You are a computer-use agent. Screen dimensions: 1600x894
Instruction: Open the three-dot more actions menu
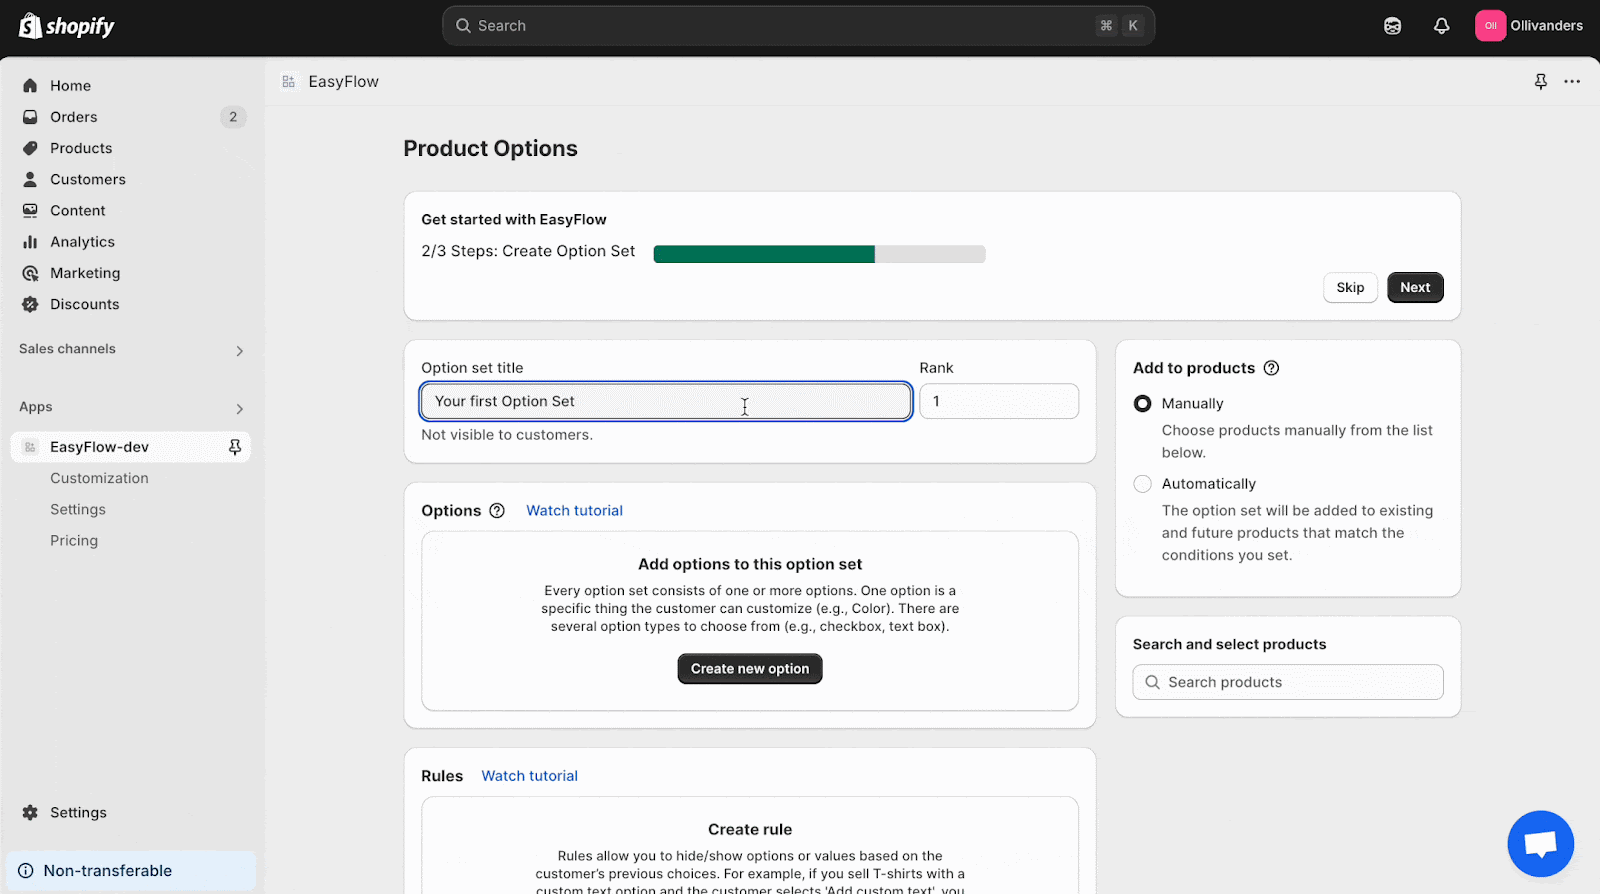[x=1572, y=82]
